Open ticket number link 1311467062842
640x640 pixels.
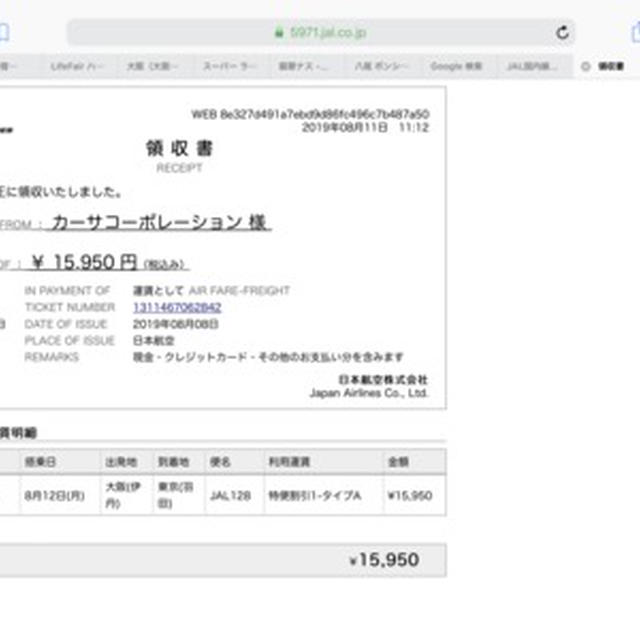177,307
